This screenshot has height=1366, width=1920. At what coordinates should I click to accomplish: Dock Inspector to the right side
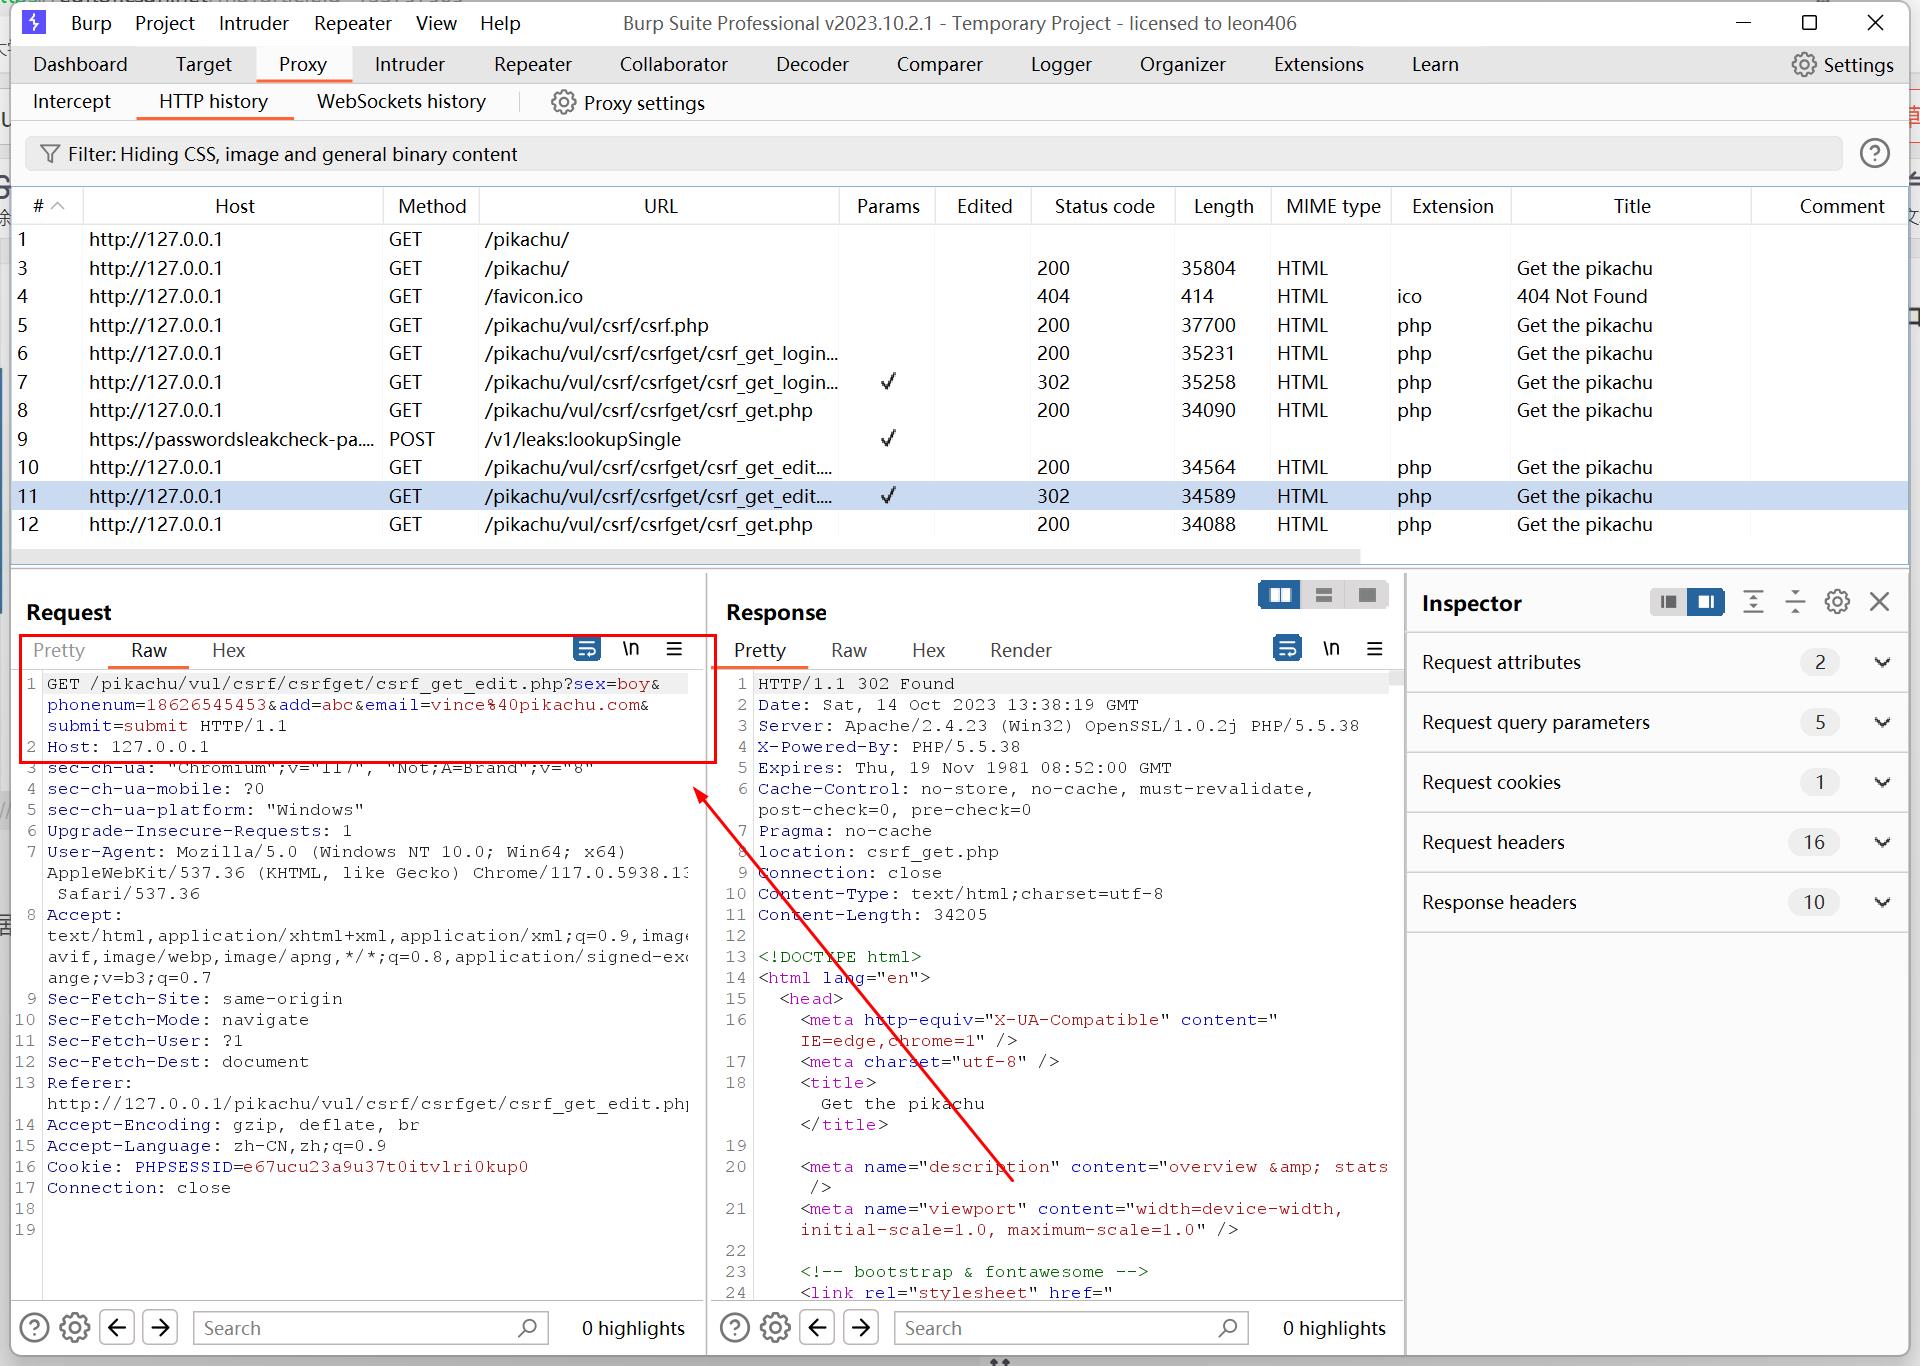[x=1706, y=602]
